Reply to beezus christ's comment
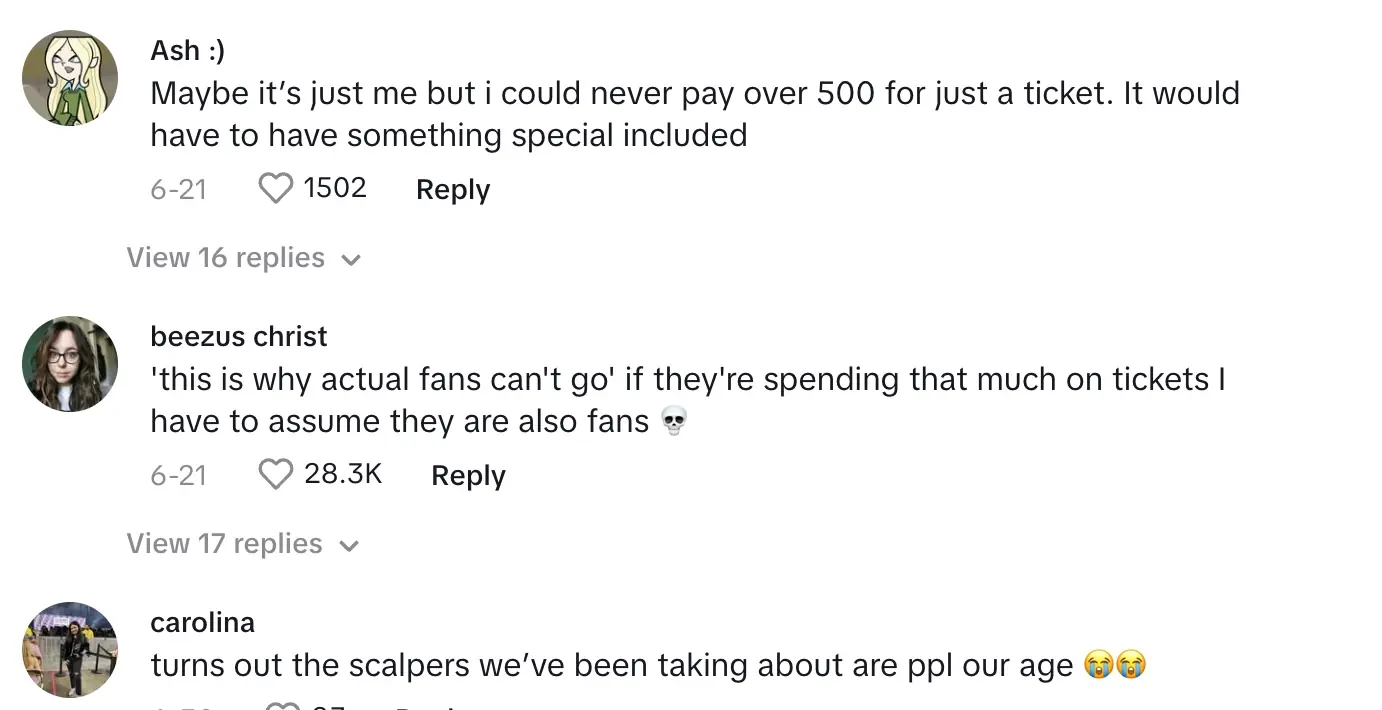This screenshot has width=1382, height=710. coord(468,476)
